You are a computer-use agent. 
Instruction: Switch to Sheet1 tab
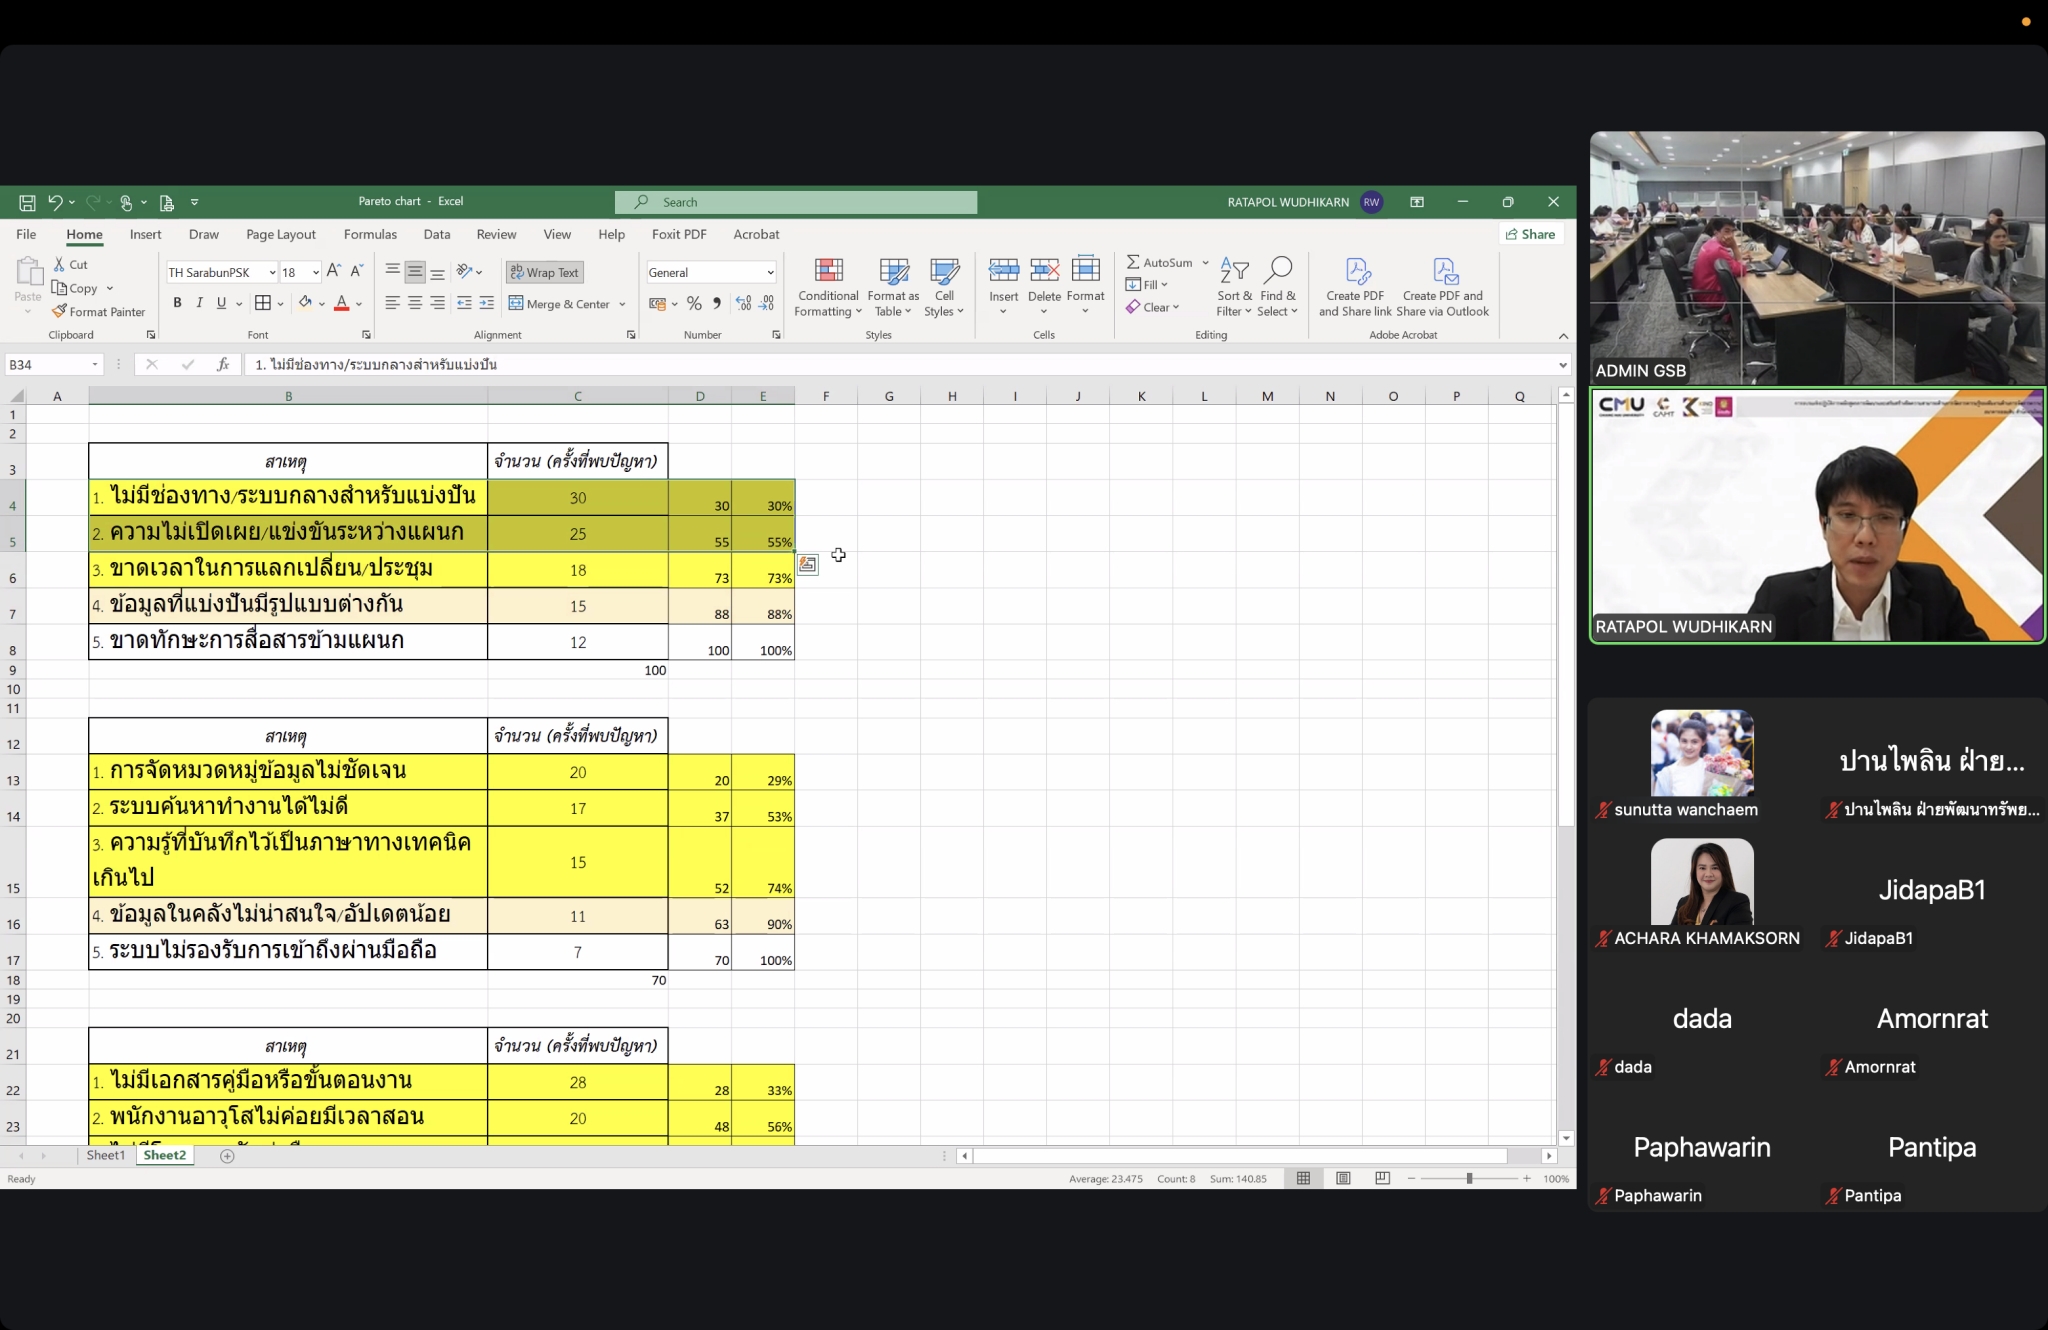click(106, 1156)
